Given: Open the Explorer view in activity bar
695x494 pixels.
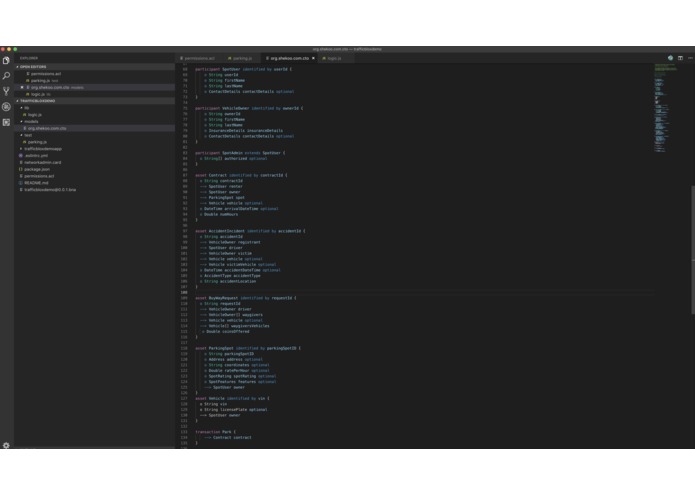Looking at the screenshot, I should pyautogui.click(x=6, y=60).
